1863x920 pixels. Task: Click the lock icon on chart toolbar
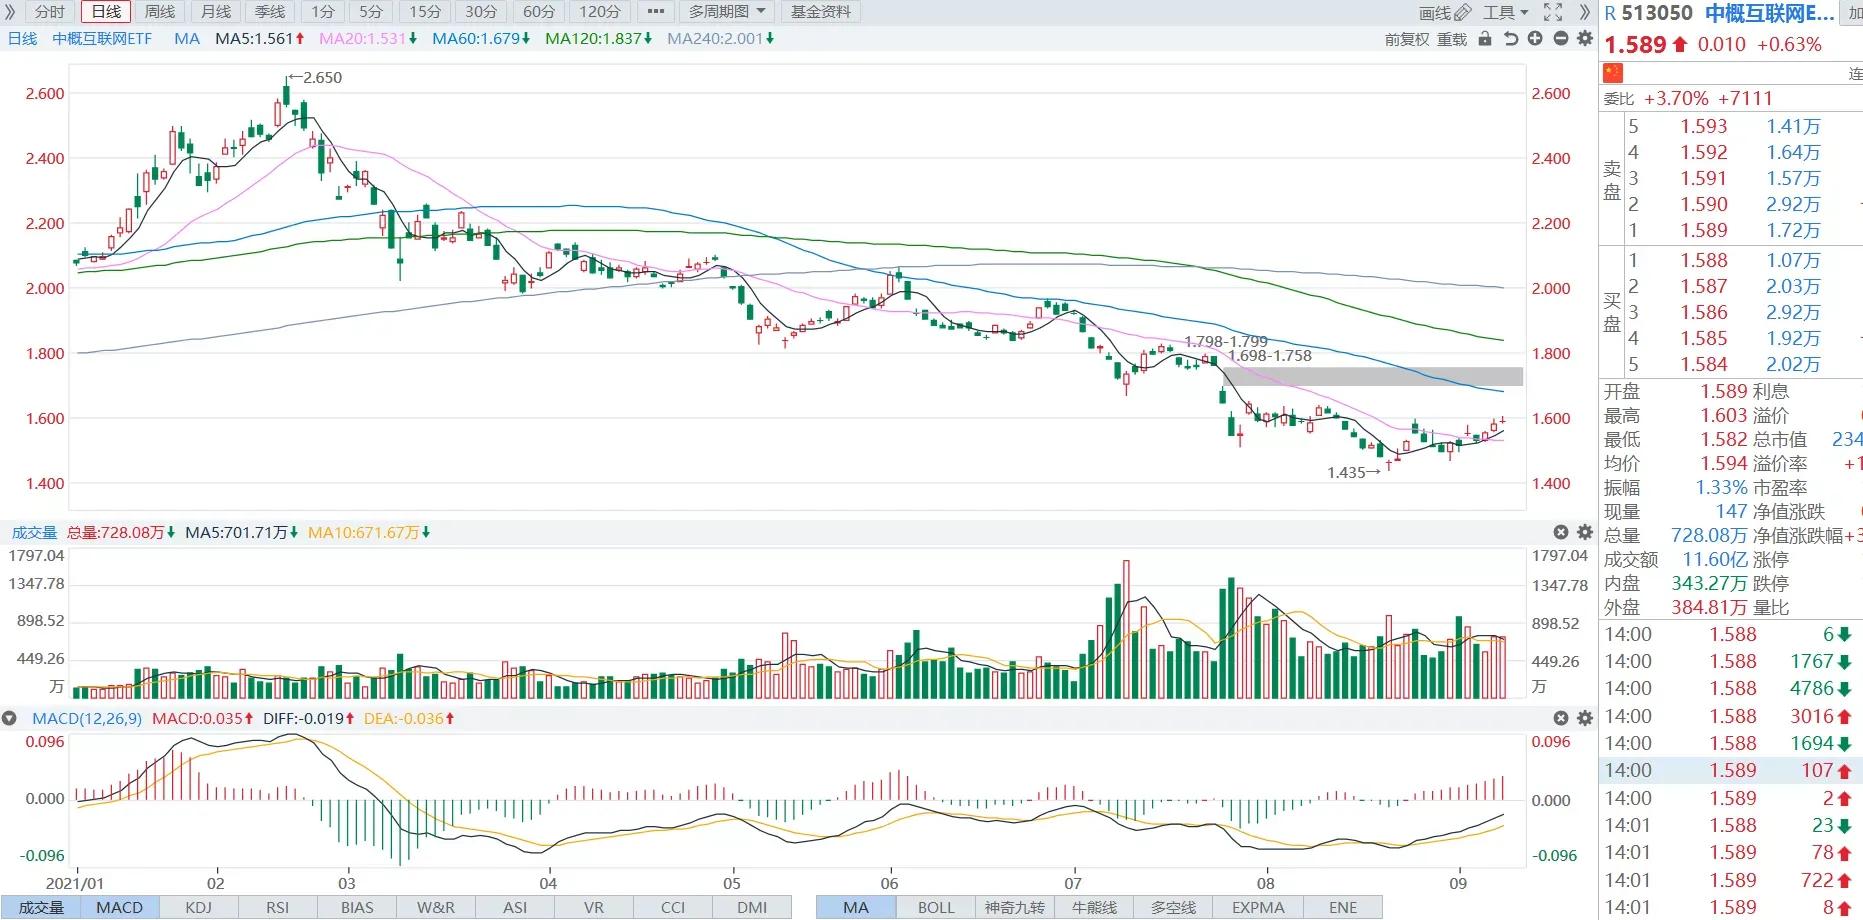click(1485, 39)
